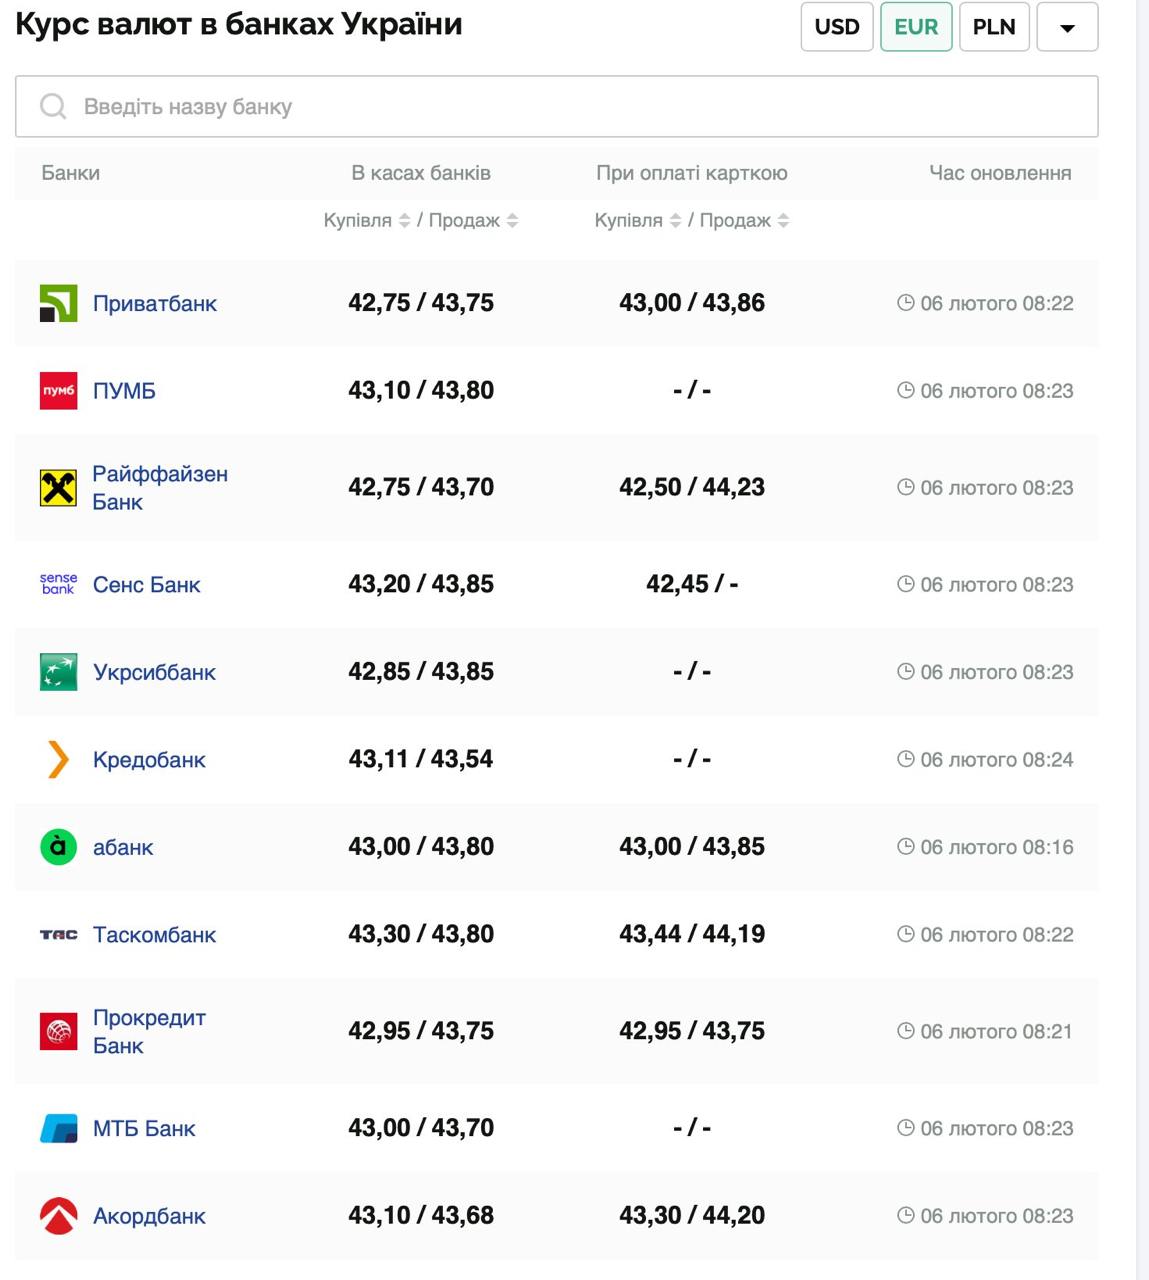Image resolution: width=1149 pixels, height=1280 pixels.
Task: Click the red ПУМБ logo icon
Action: 58,391
